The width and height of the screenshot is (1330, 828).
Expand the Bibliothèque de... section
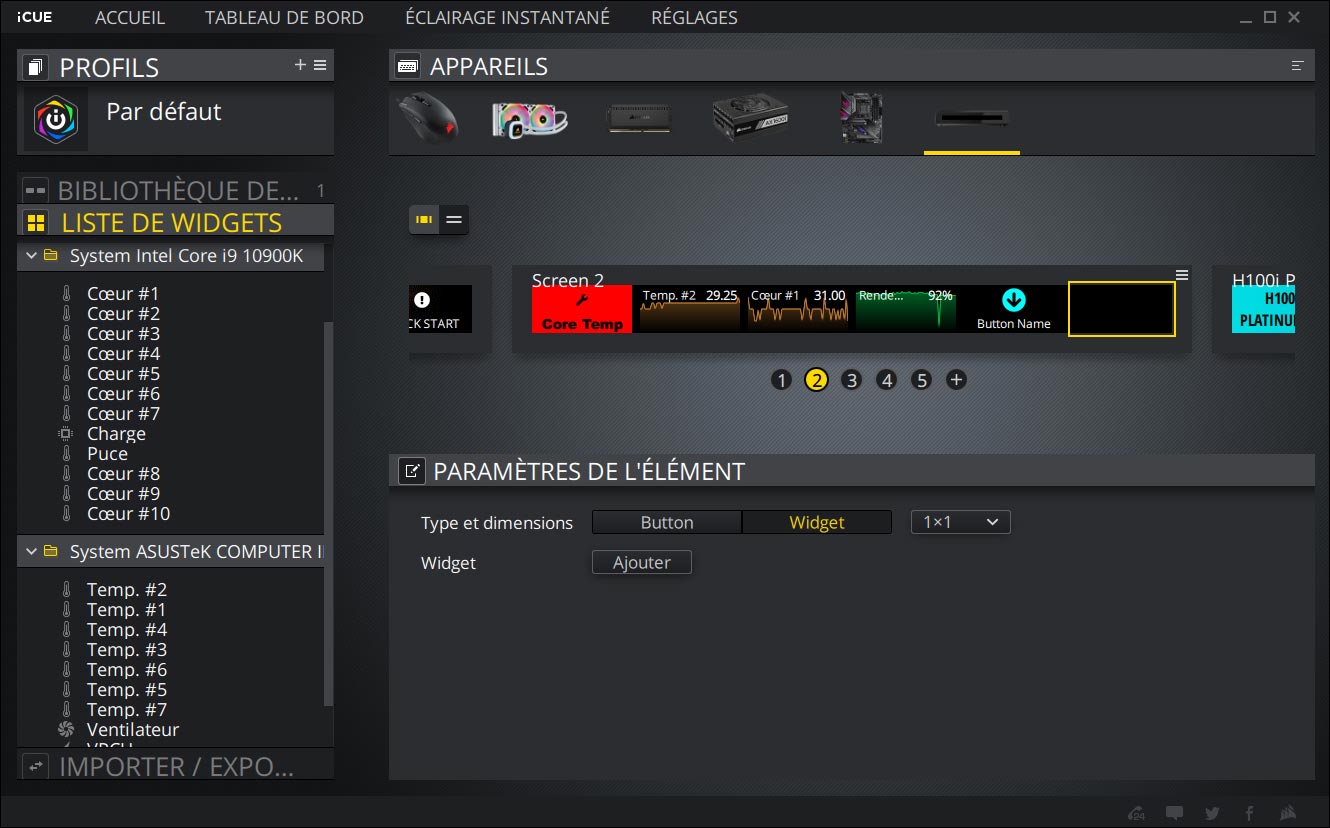(176, 190)
